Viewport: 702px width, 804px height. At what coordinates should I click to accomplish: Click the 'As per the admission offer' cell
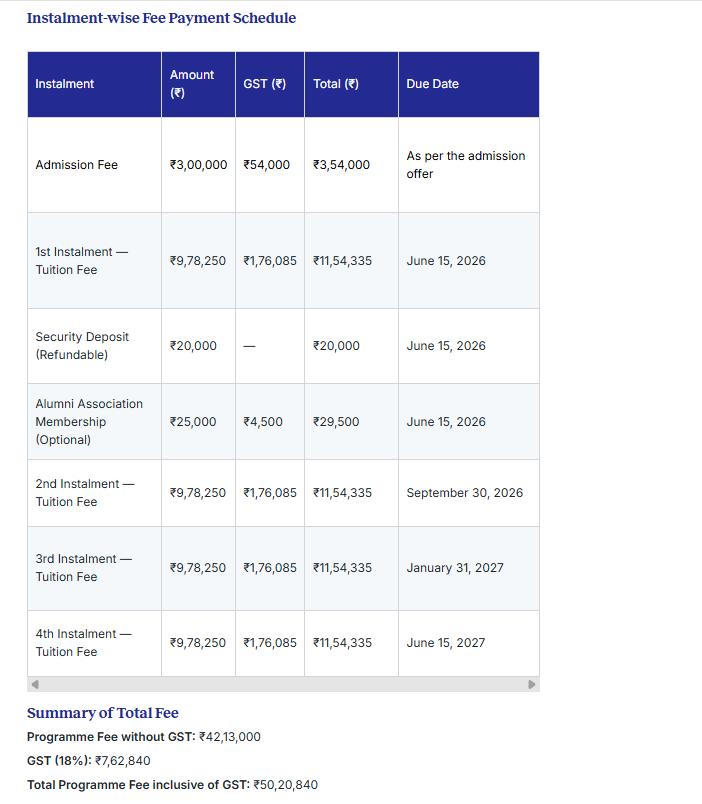467,164
